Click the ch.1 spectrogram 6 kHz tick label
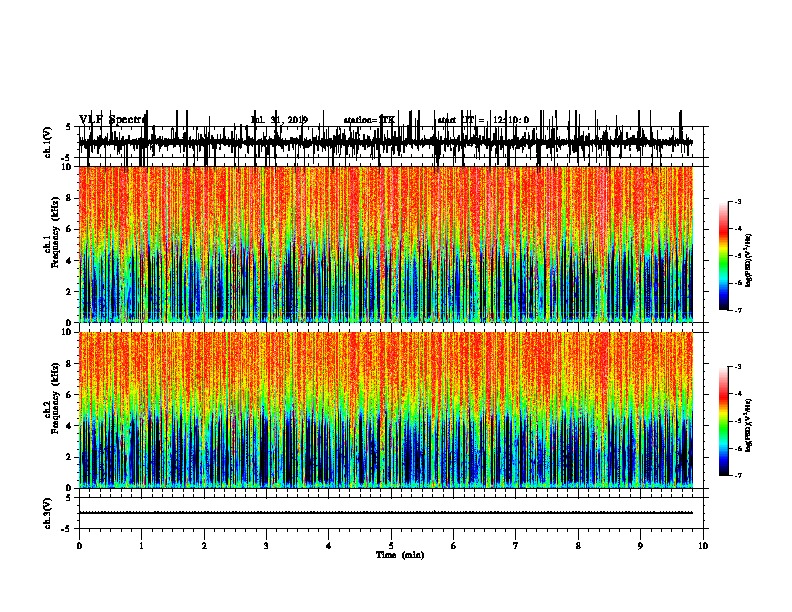792x612 pixels. [69, 229]
